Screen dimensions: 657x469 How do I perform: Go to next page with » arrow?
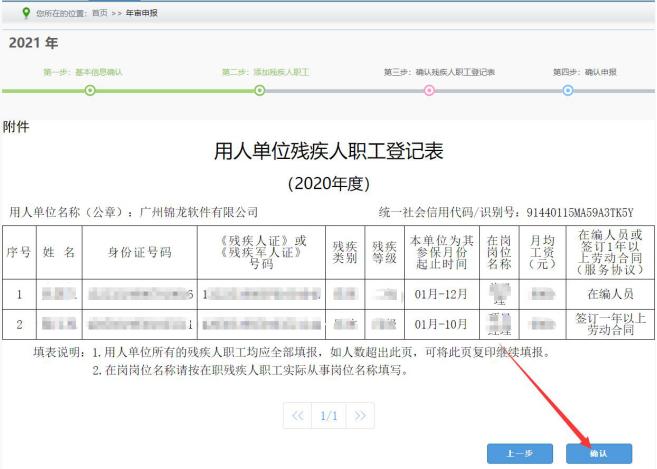[360, 416]
